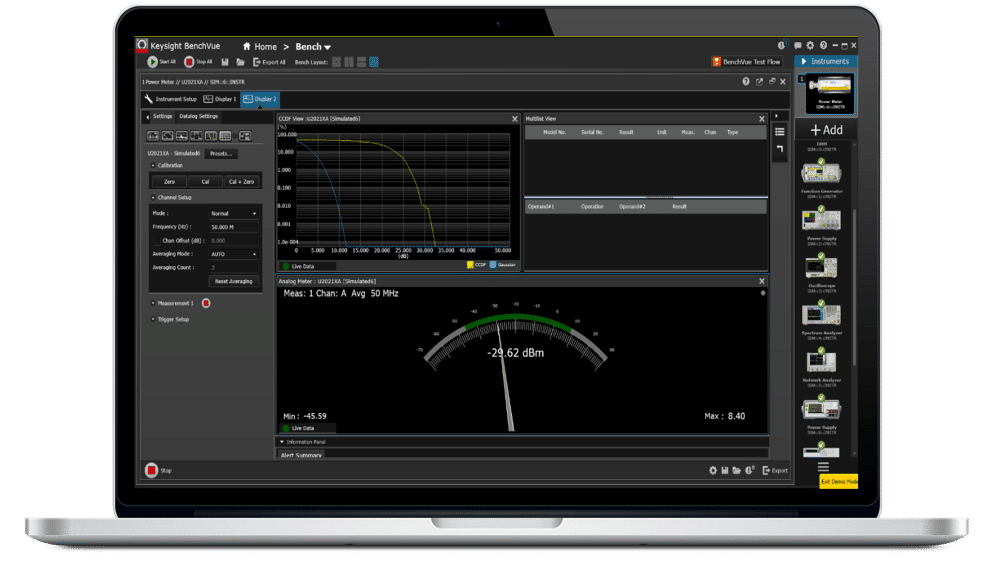This screenshot has width=1000, height=563.
Task: Tick the Chan Offset (dB) checkbox
Action: (157, 240)
